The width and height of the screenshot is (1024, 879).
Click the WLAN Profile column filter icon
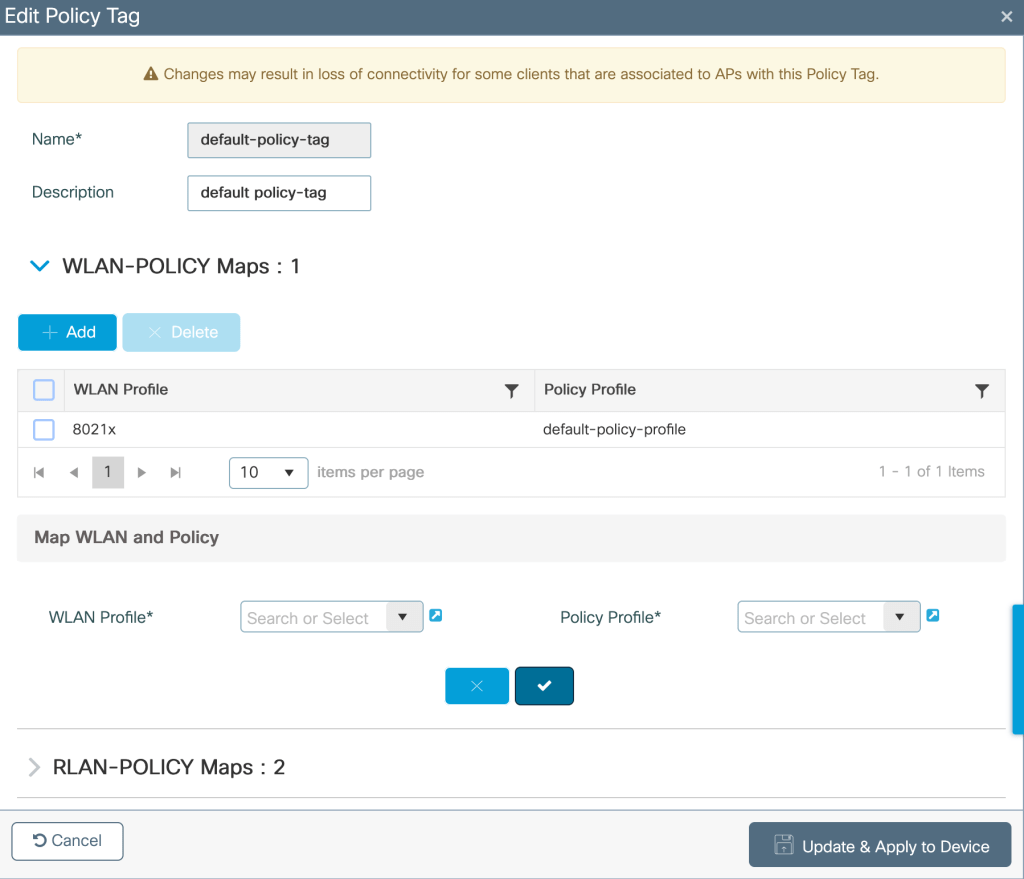point(511,391)
